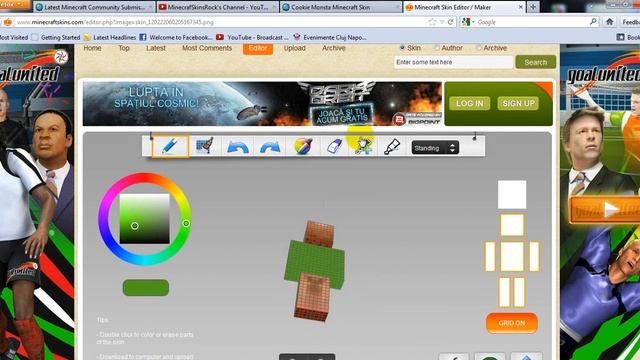The width and height of the screenshot is (640, 360).
Task: Click the space game banner advertisement
Action: [x=262, y=104]
